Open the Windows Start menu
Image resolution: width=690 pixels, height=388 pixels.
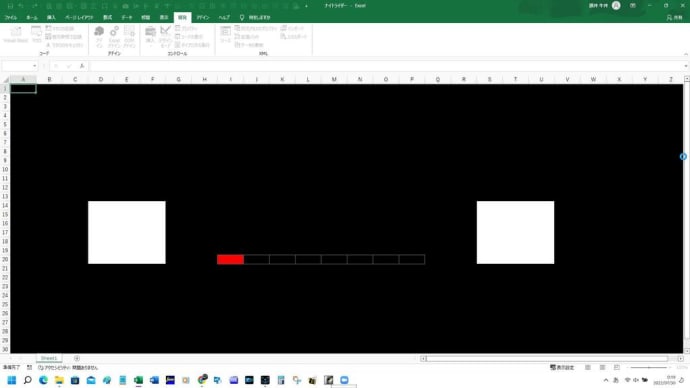12,380
